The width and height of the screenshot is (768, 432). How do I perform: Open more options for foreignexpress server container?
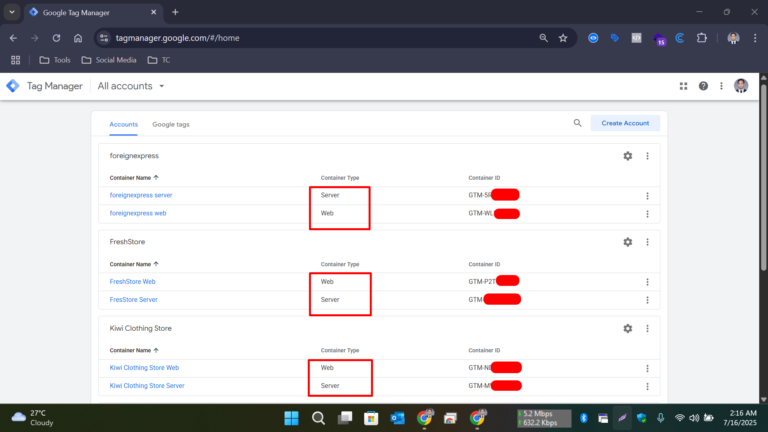648,195
